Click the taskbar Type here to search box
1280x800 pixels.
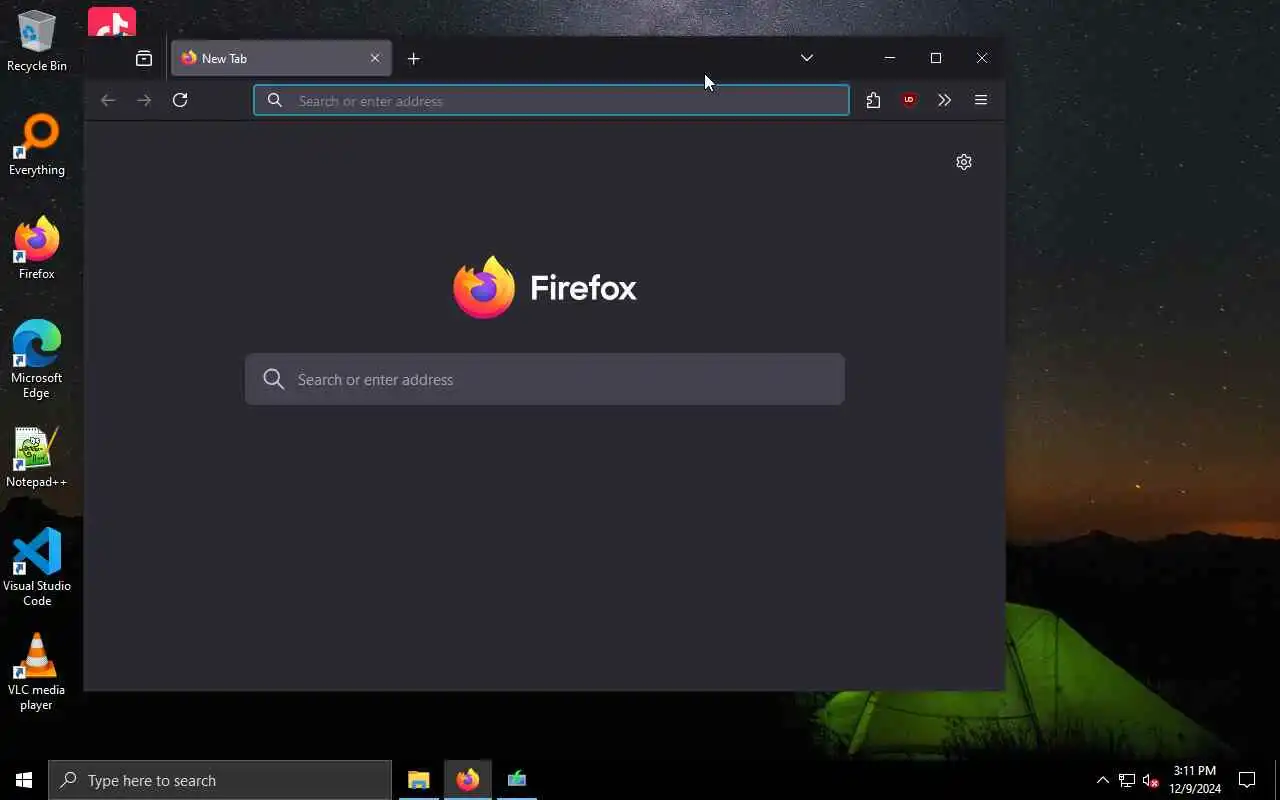click(x=220, y=780)
